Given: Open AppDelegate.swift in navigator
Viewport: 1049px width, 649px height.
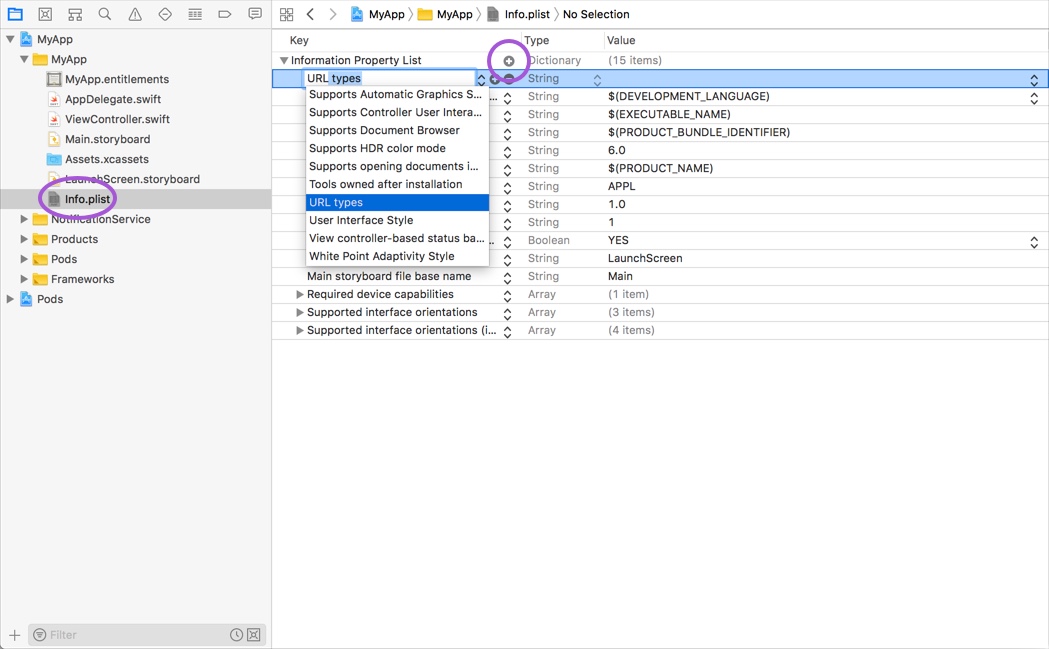Looking at the screenshot, I should pos(112,100).
